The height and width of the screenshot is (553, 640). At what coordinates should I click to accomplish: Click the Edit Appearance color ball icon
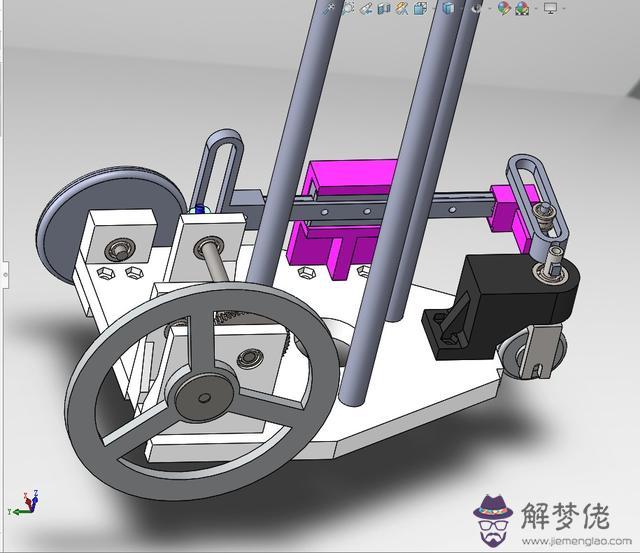point(504,8)
